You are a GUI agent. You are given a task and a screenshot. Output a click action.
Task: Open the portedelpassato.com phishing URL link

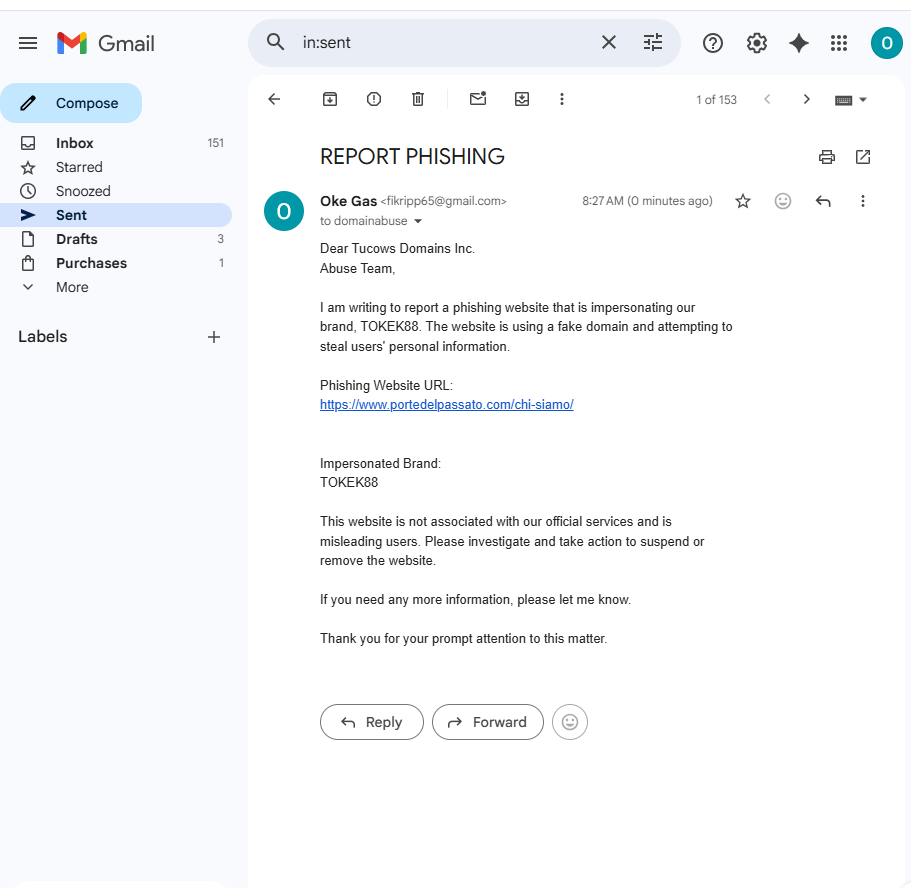coord(446,404)
